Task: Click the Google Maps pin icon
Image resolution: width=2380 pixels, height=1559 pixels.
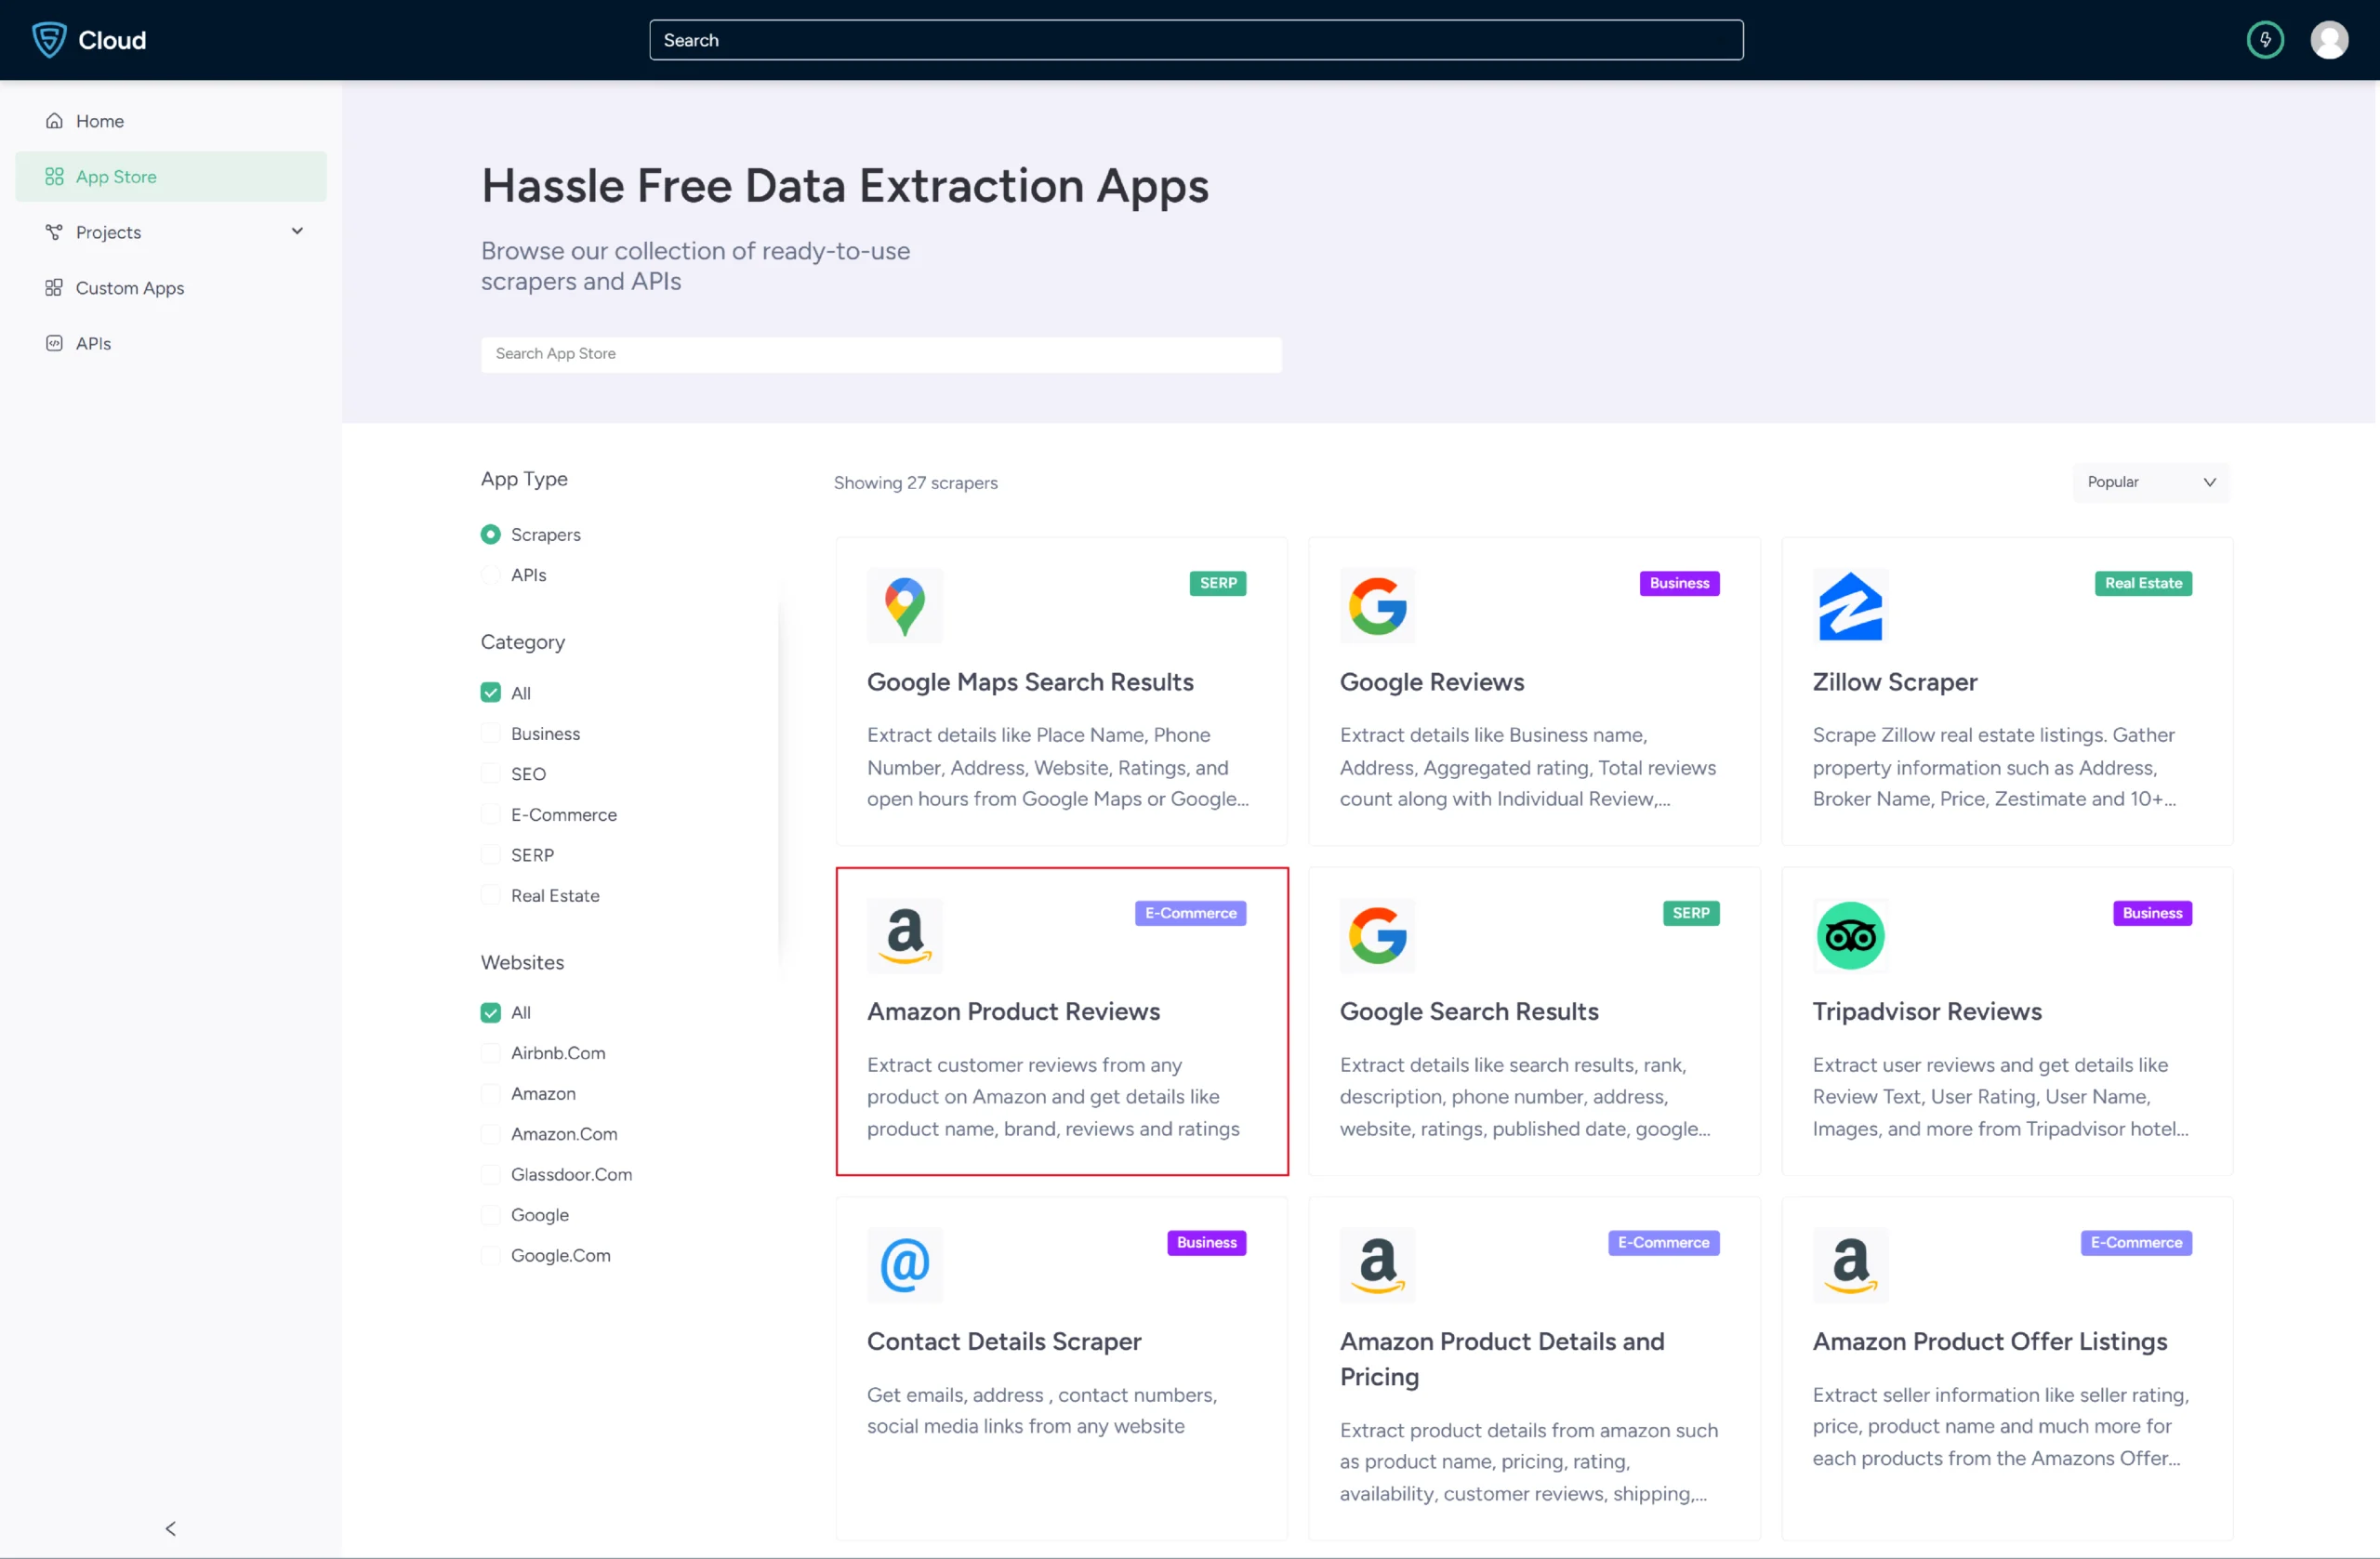Action: point(905,606)
